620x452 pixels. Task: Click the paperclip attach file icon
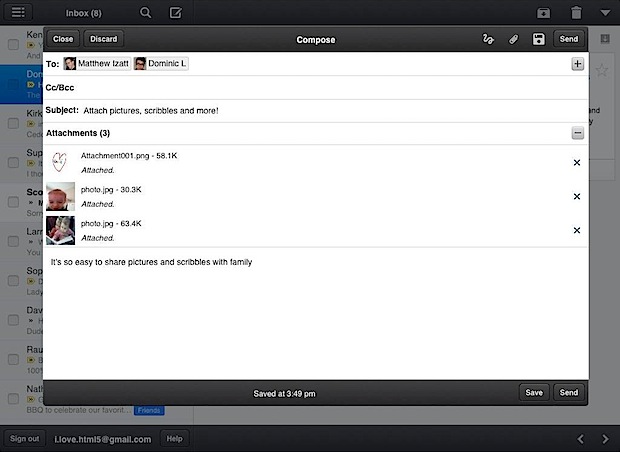pos(513,39)
